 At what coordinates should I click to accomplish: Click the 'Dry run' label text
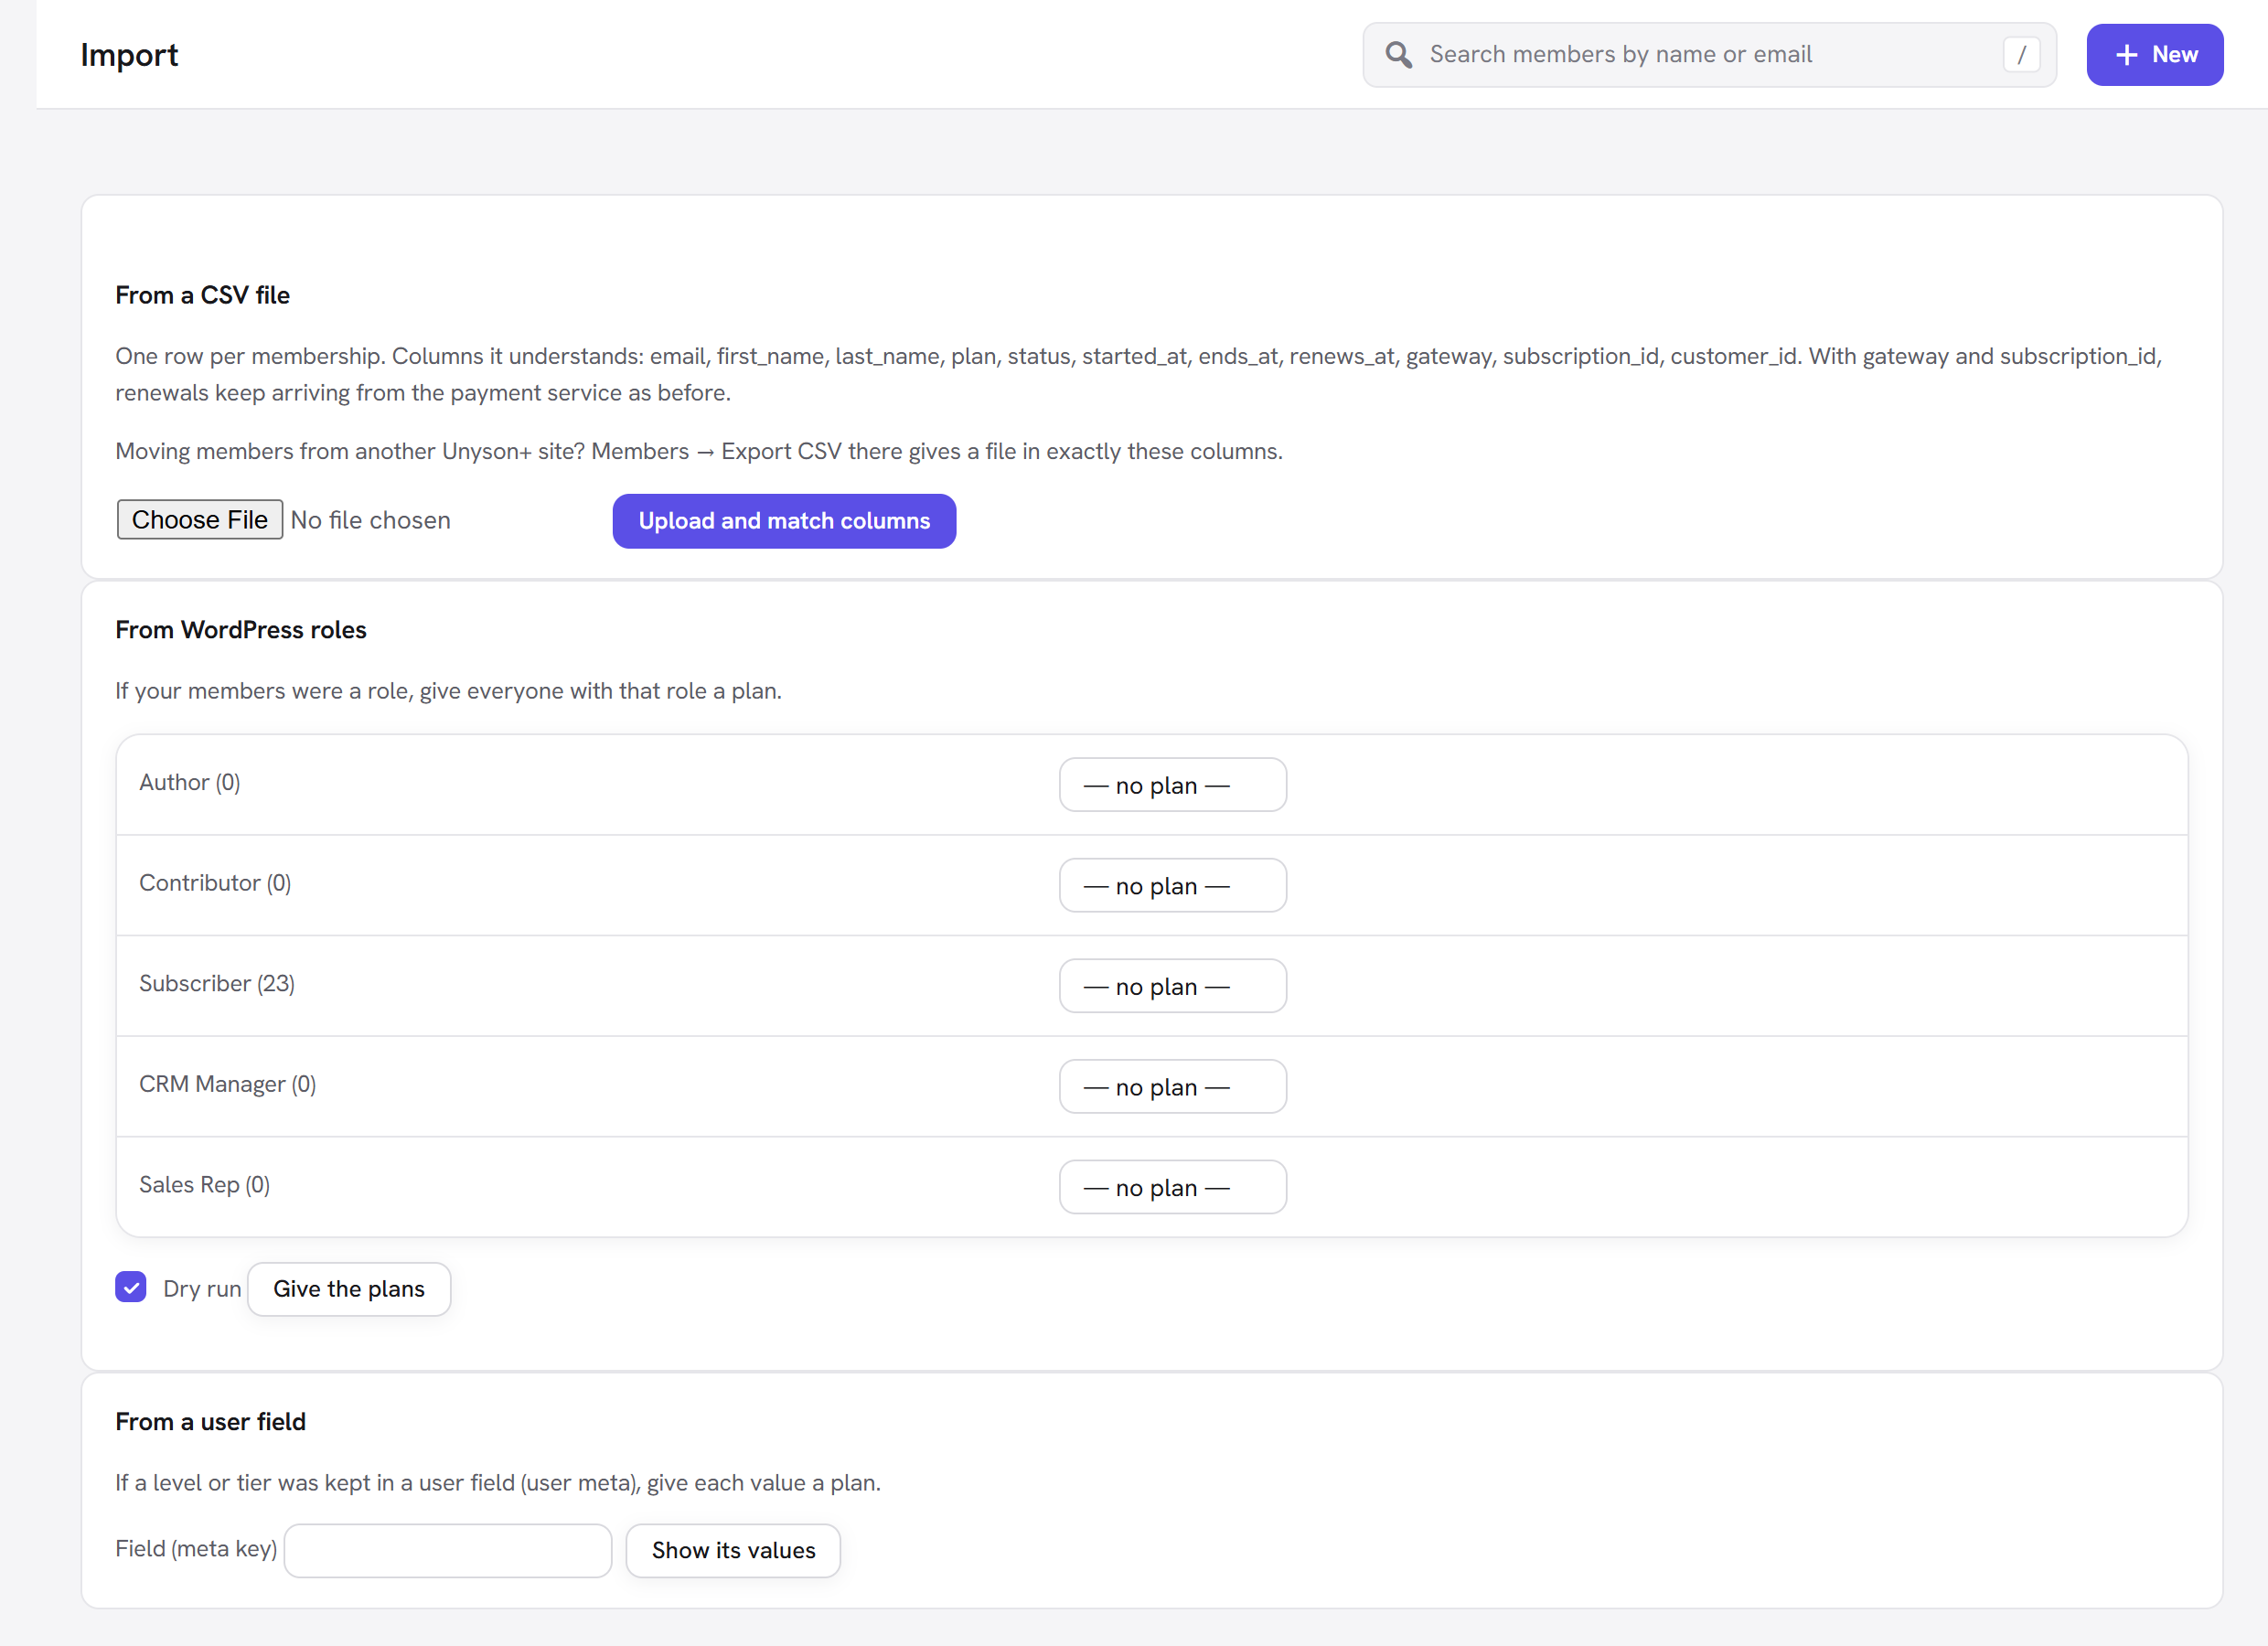coord(202,1289)
